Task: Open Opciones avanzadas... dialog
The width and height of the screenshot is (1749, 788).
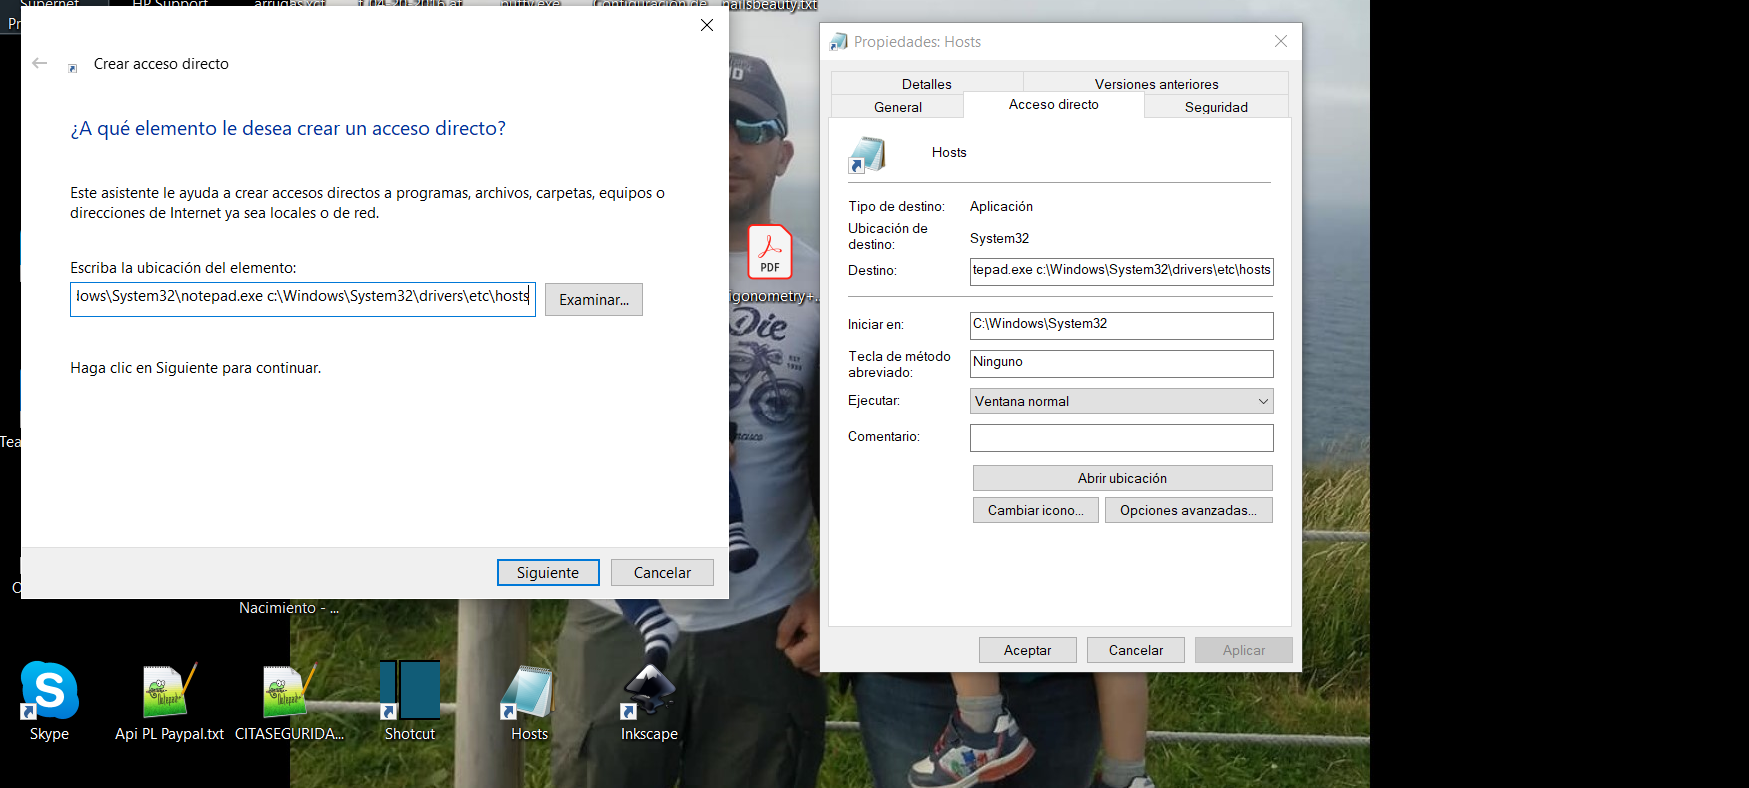Action: pyautogui.click(x=1188, y=510)
